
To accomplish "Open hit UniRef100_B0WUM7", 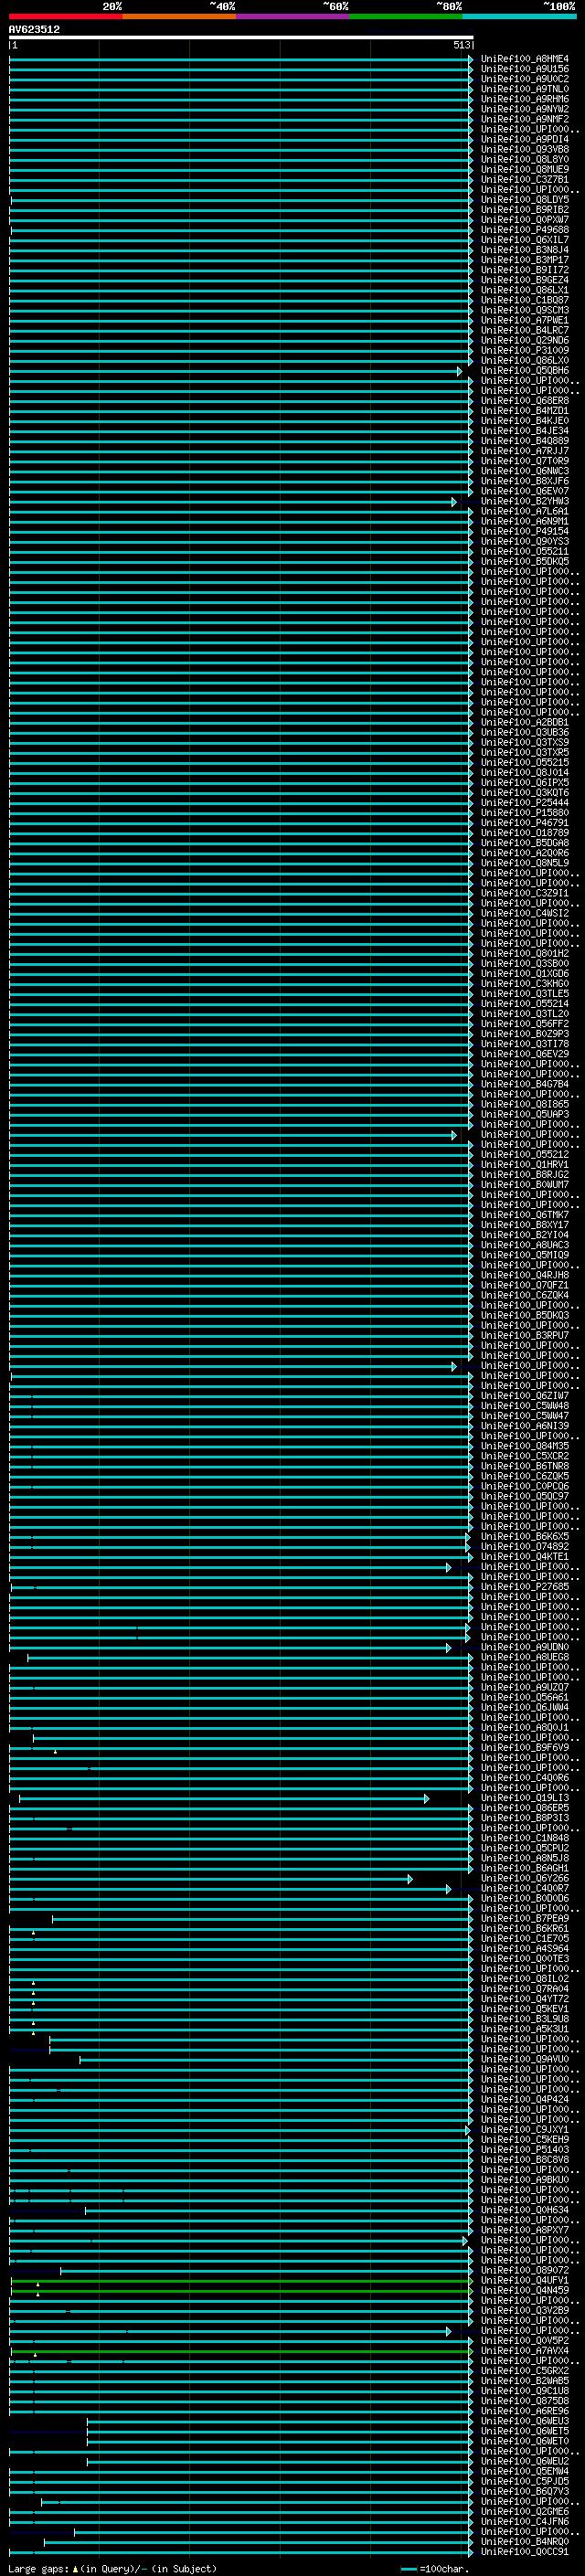I will 524,1185.
